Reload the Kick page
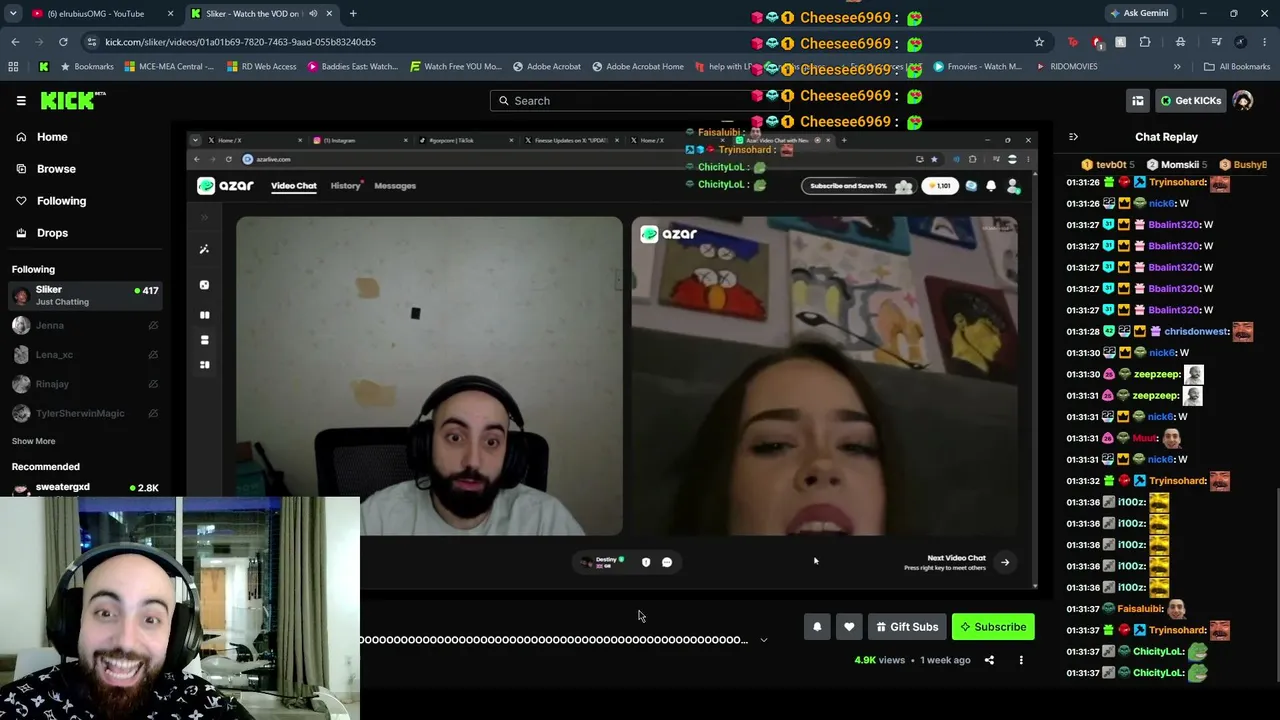Image resolution: width=1280 pixels, height=720 pixels. tap(63, 42)
